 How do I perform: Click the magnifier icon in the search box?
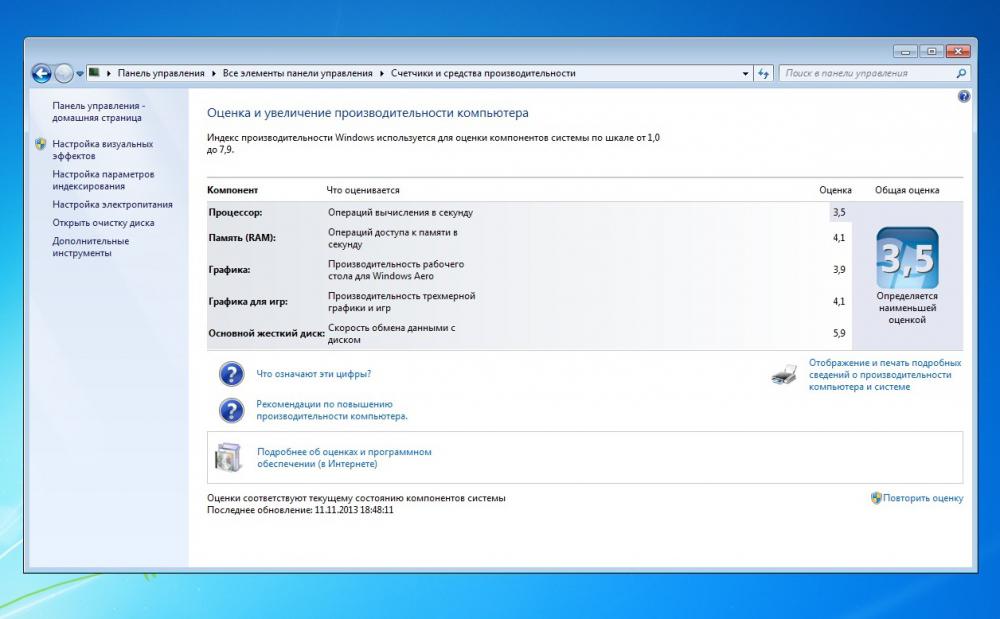pyautogui.click(x=961, y=73)
